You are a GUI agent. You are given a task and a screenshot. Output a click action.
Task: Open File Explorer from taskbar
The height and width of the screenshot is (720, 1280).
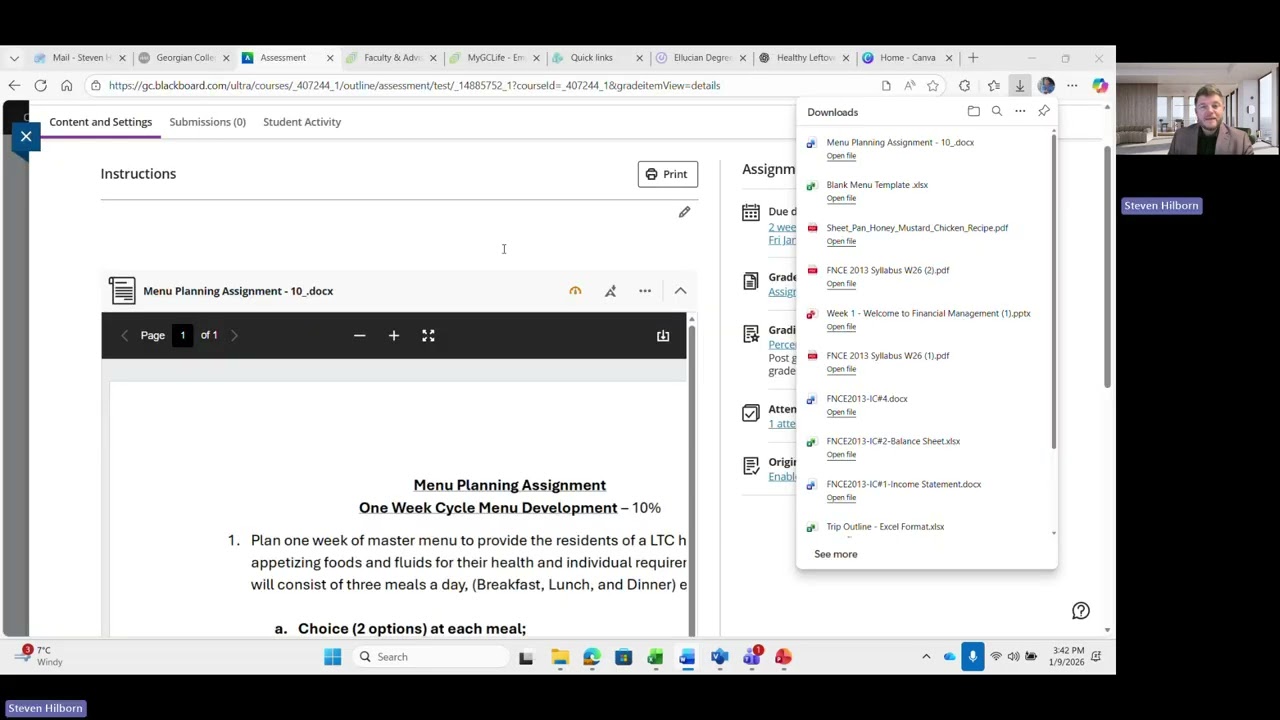click(560, 657)
